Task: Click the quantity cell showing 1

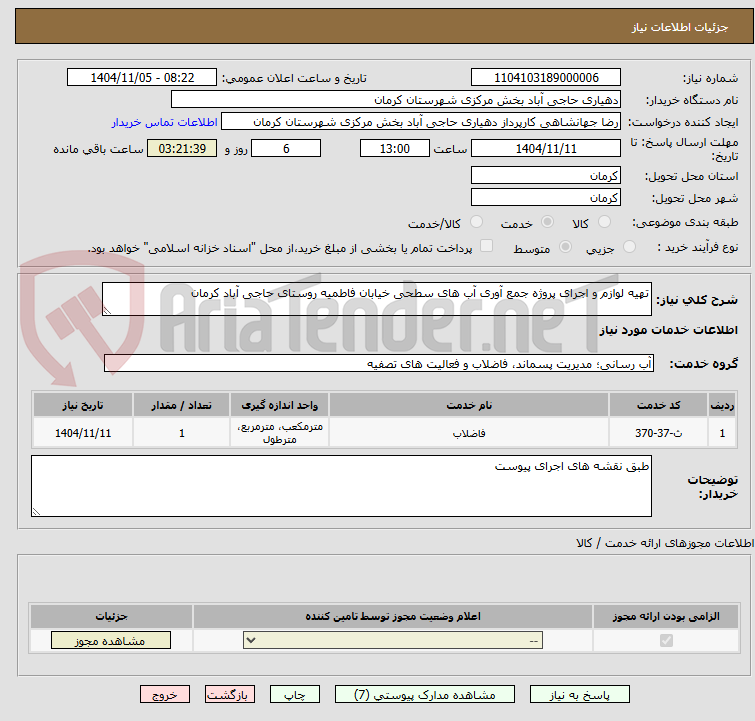Action: point(182,433)
